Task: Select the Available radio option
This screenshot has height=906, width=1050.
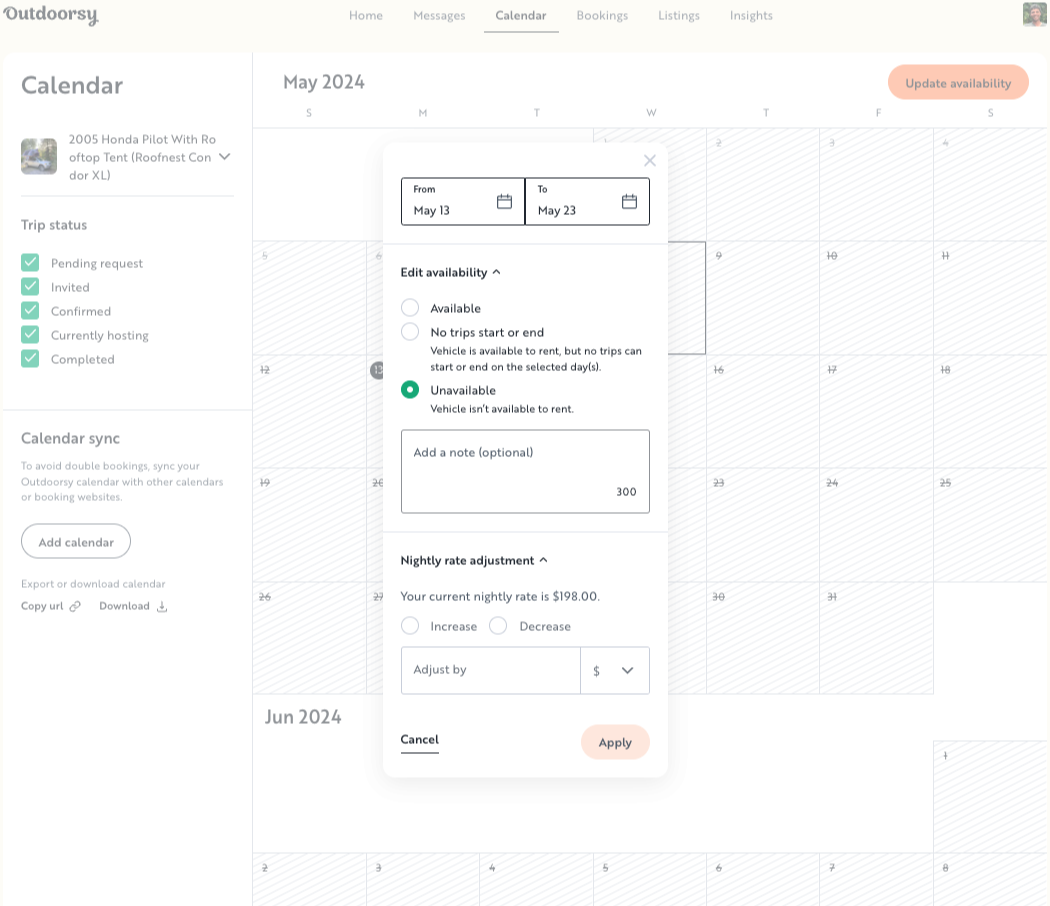Action: pos(410,307)
